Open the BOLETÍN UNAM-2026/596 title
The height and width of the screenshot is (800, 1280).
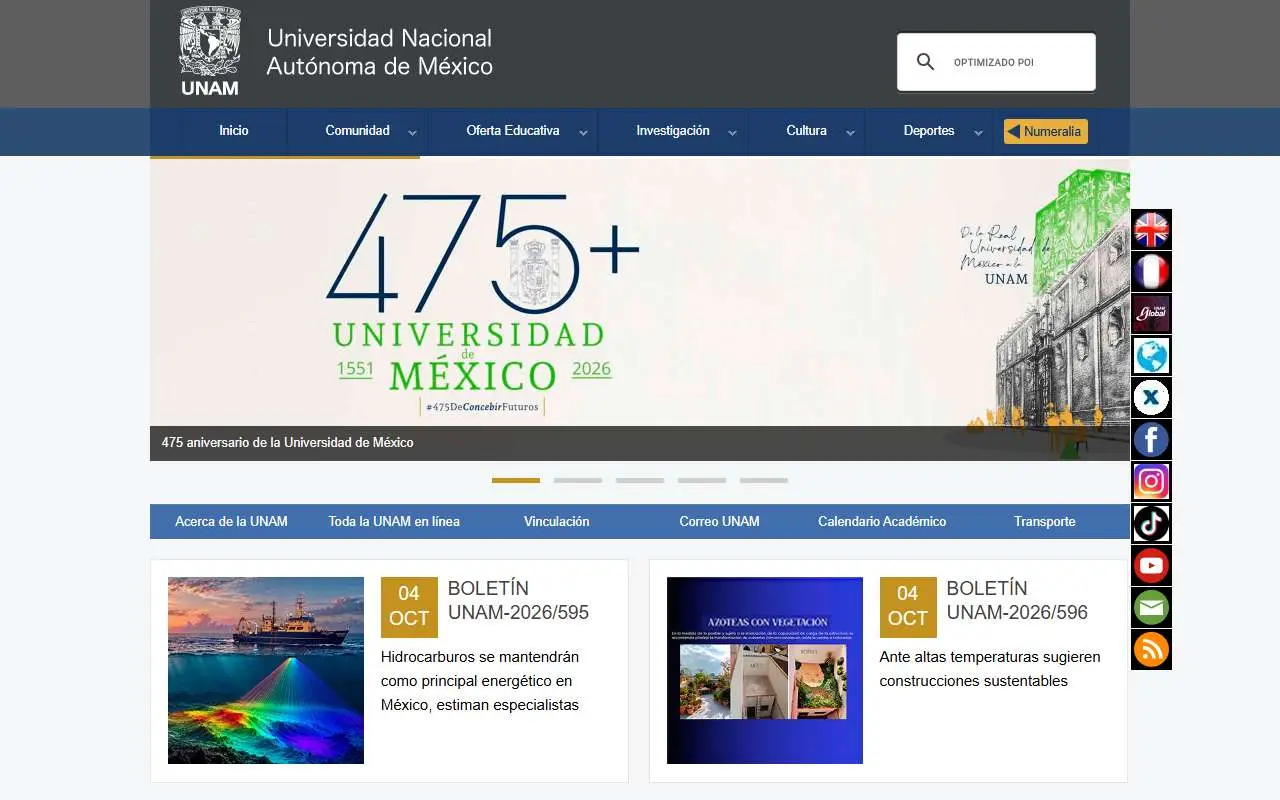point(1017,600)
